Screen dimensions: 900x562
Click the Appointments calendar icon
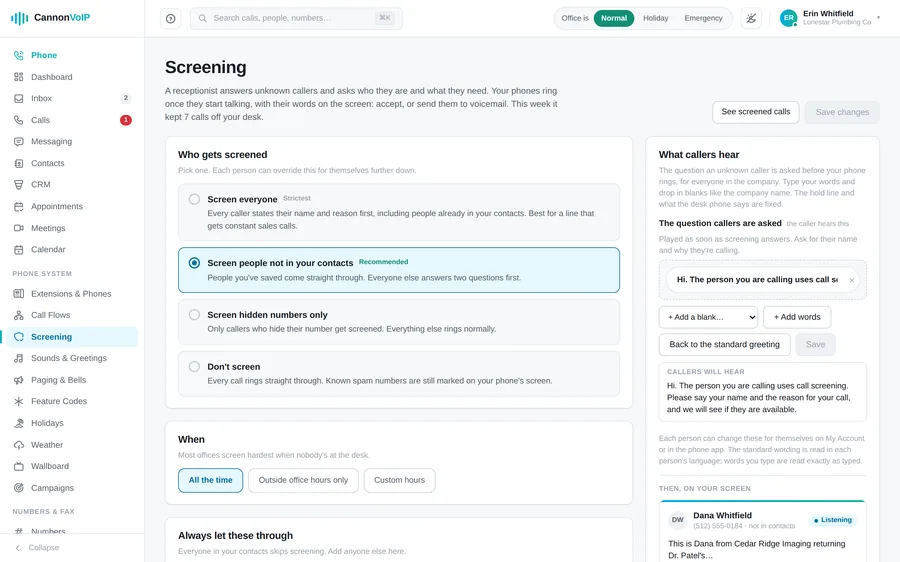[19, 207]
